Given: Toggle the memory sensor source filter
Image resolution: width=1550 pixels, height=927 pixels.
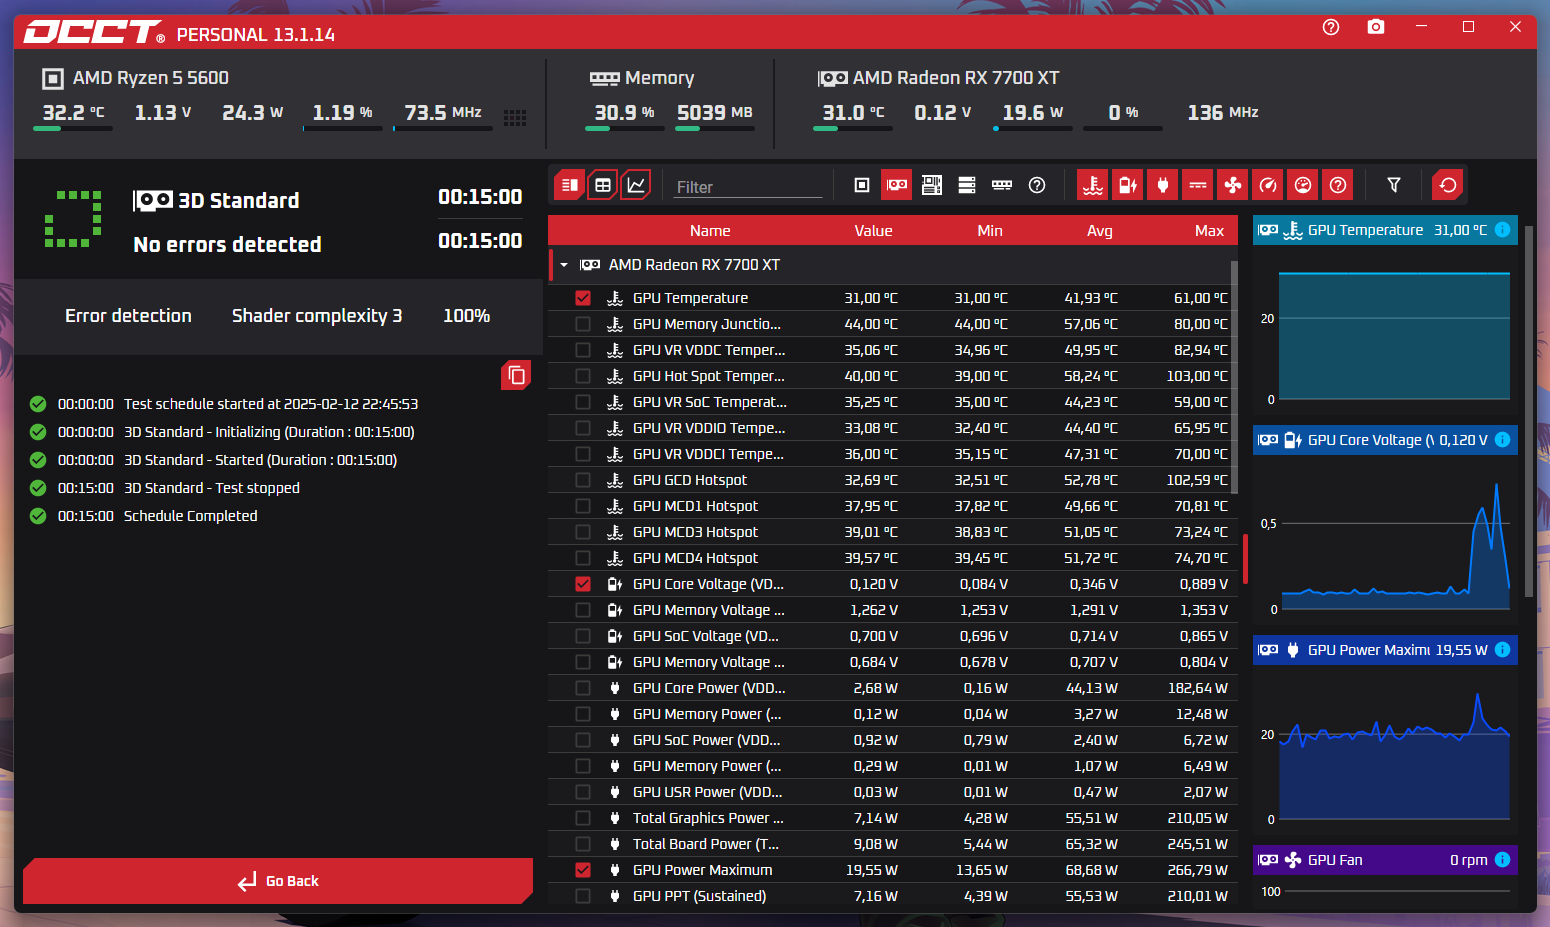Looking at the screenshot, I should [x=1002, y=185].
